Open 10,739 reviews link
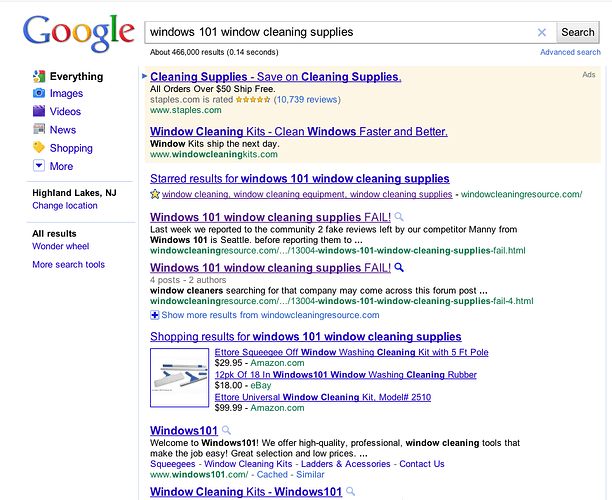This screenshot has height=500, width=612. pyautogui.click(x=307, y=100)
